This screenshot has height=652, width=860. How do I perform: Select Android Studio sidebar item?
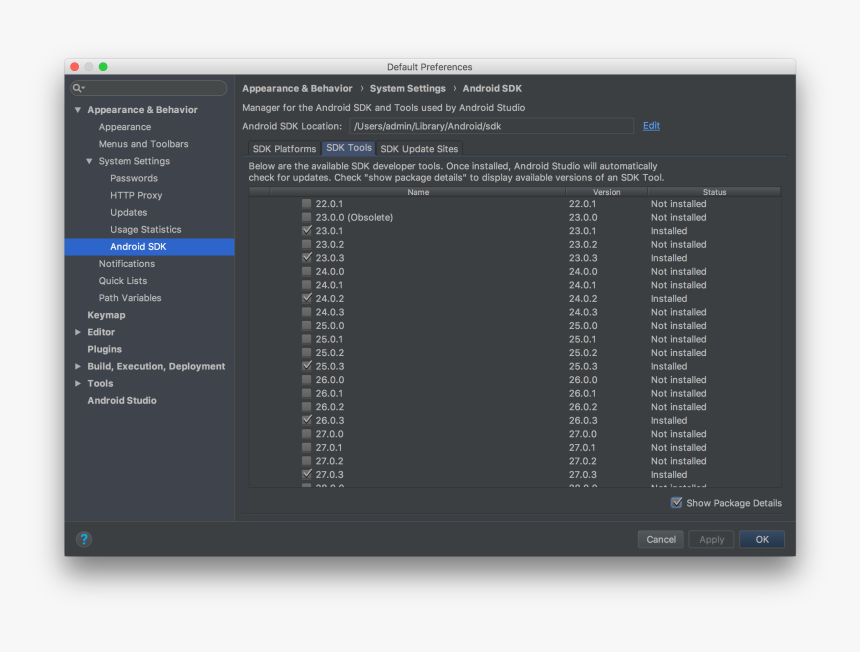click(122, 400)
